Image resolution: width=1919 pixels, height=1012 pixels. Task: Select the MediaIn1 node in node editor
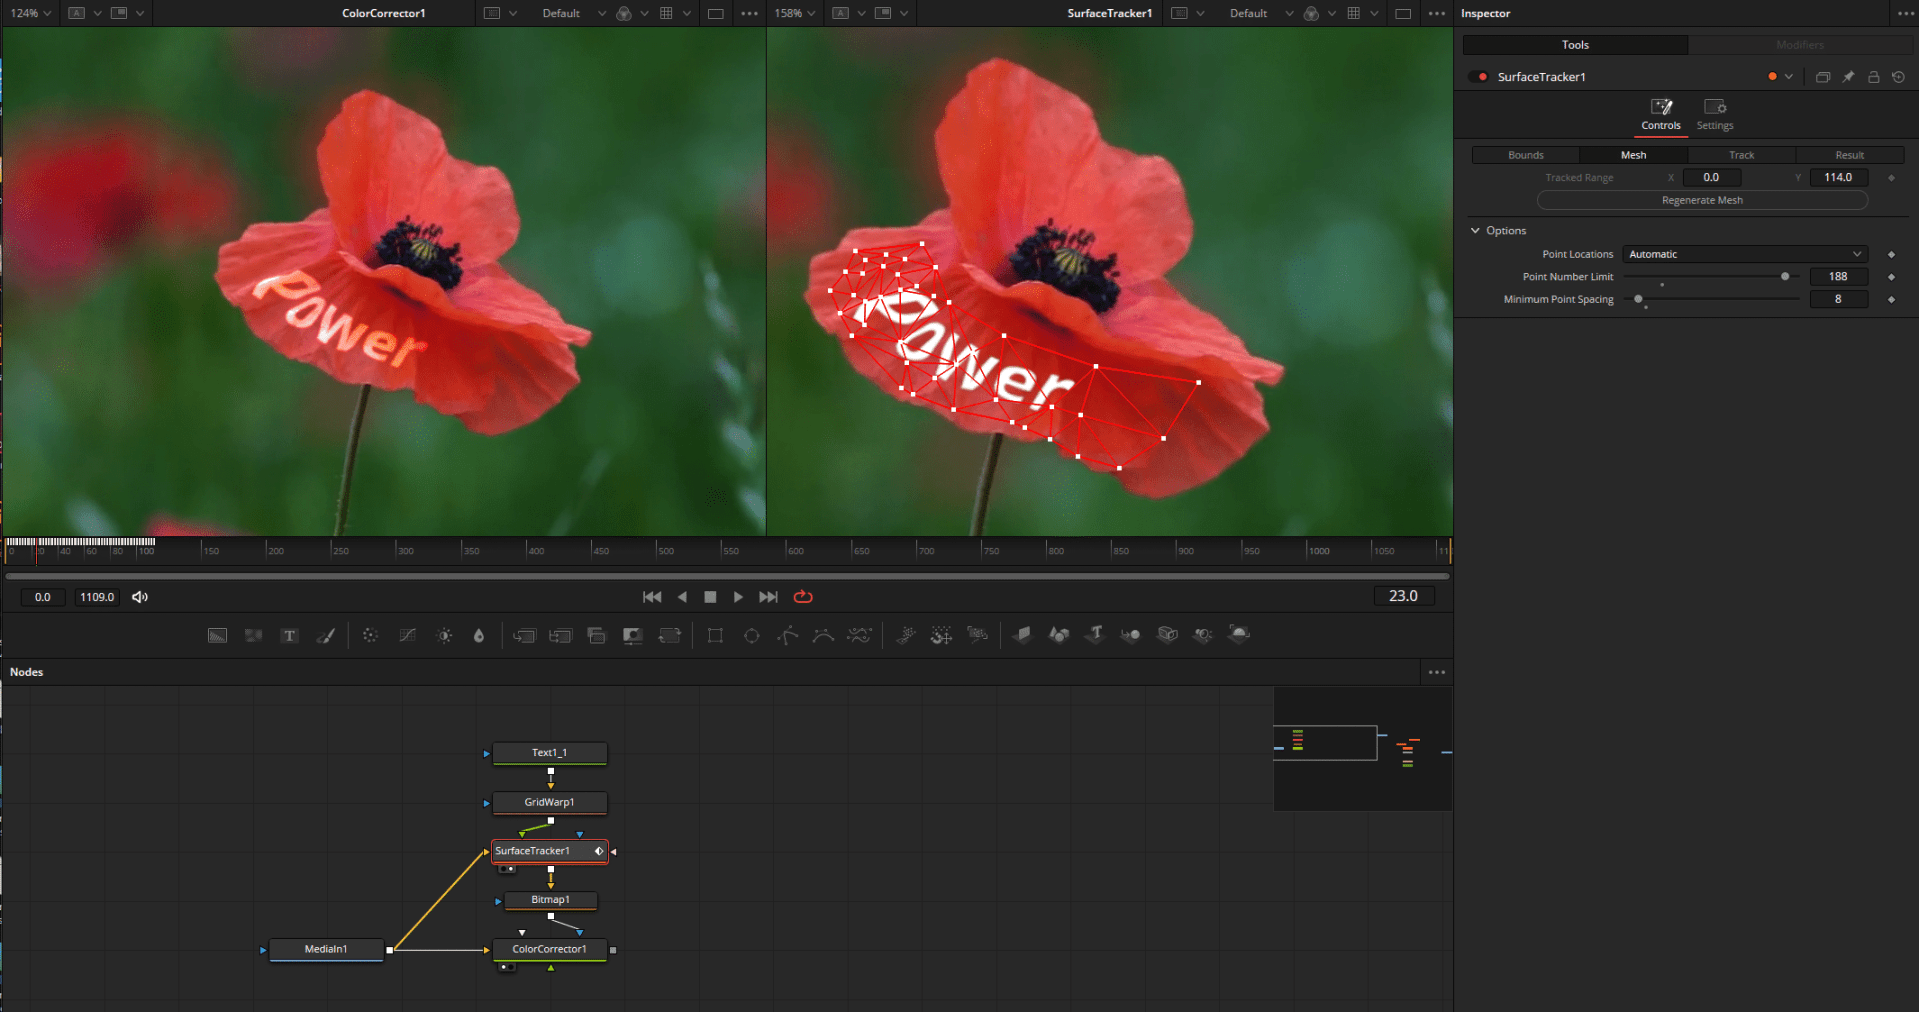326,950
